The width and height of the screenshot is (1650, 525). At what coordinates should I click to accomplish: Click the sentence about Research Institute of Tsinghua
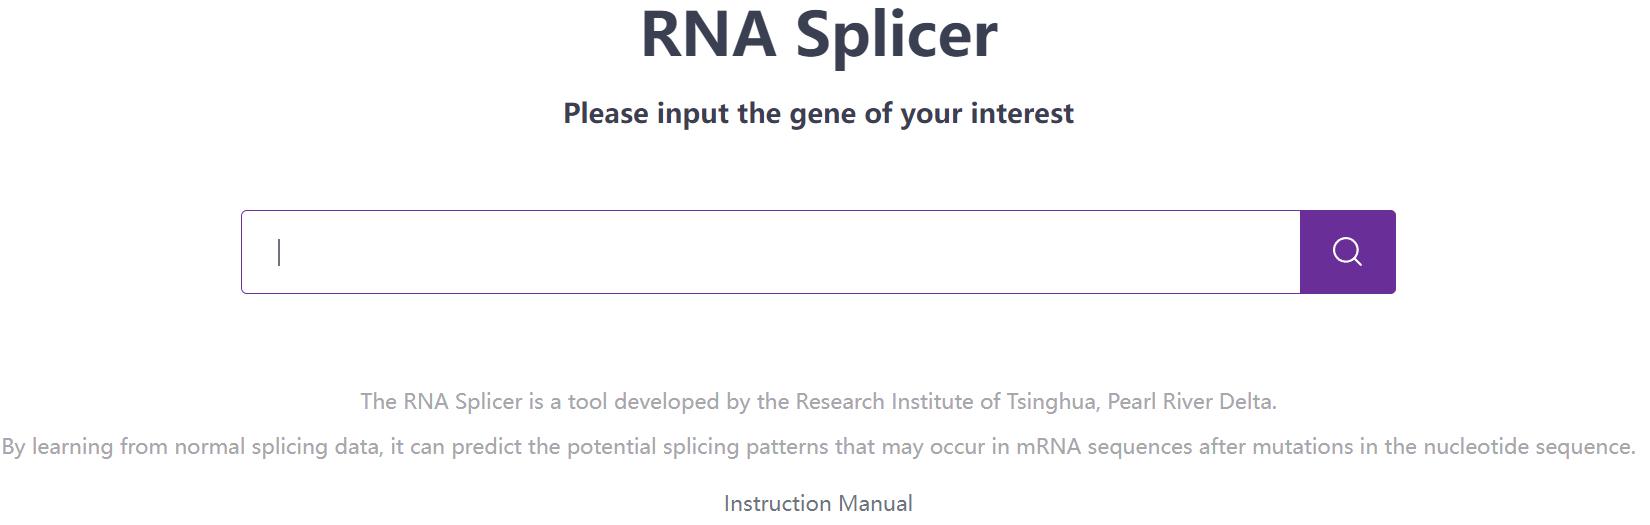[x=818, y=401]
